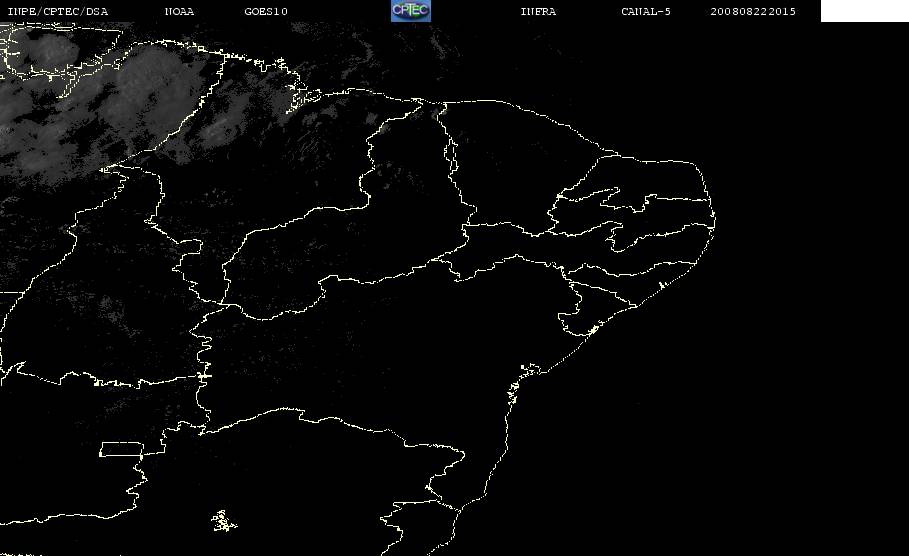
Task: Click the CPTEC logo in the header
Action: point(410,10)
